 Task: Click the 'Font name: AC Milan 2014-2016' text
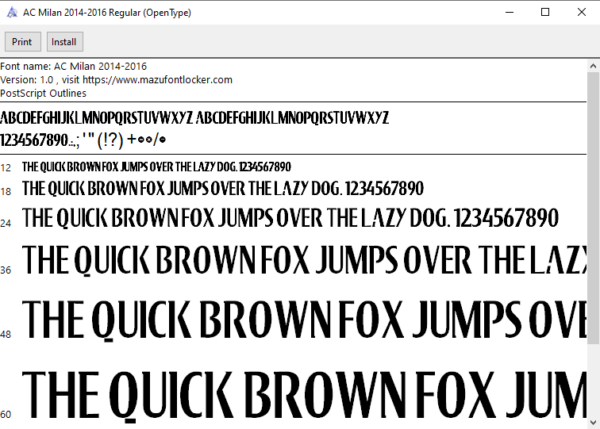click(x=73, y=66)
